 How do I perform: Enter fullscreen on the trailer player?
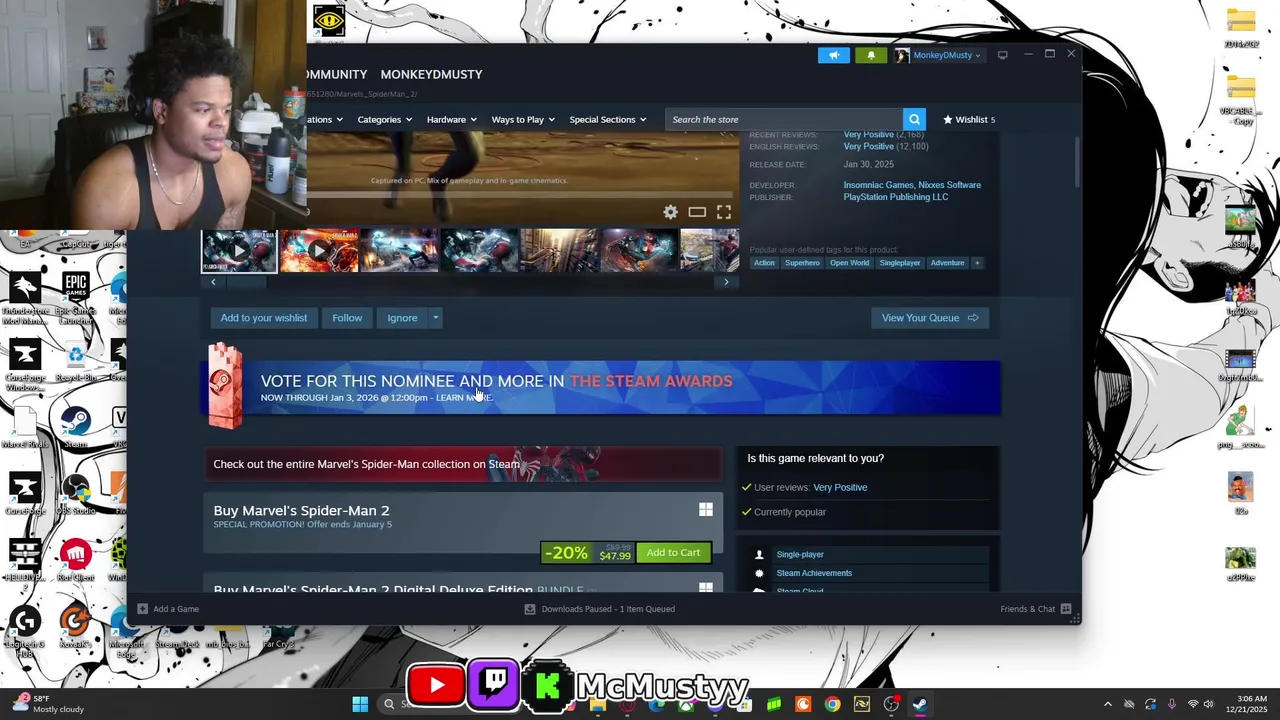pos(724,212)
